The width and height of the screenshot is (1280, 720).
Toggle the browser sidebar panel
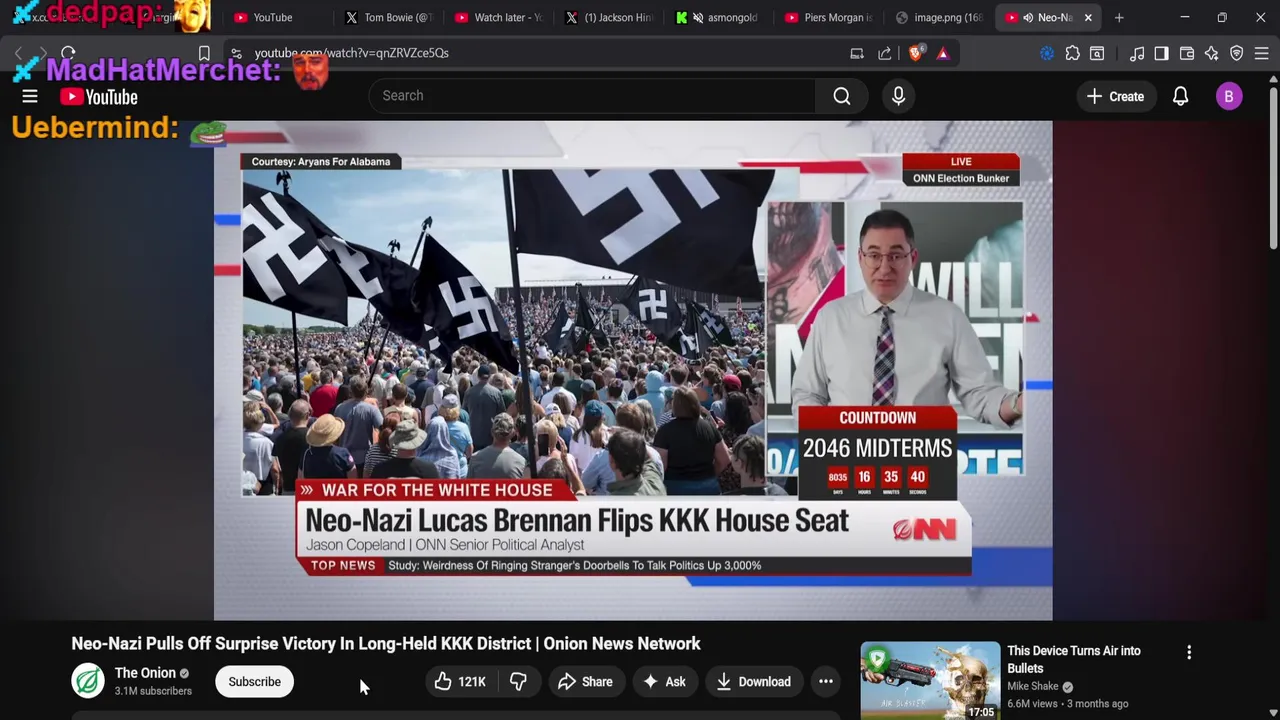pos(1161,53)
